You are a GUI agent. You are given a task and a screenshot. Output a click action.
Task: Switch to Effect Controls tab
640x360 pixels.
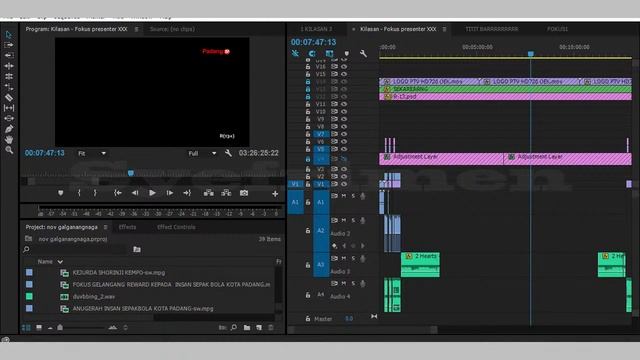tap(176, 227)
